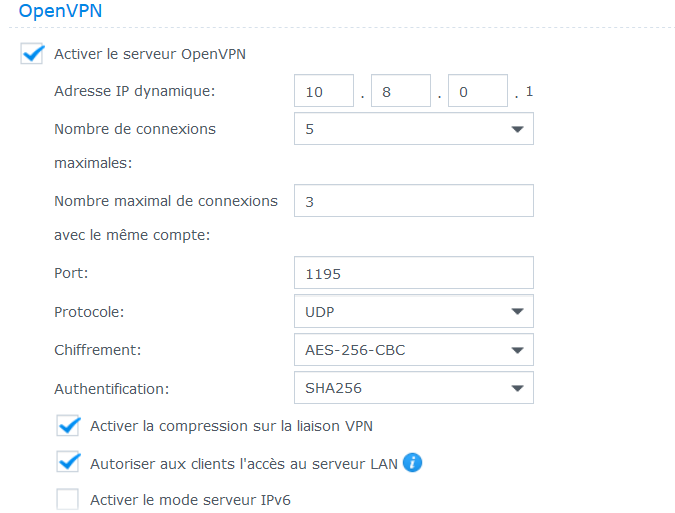Click the third IP octet field (0)
This screenshot has height=513, width=675.
tap(477, 92)
